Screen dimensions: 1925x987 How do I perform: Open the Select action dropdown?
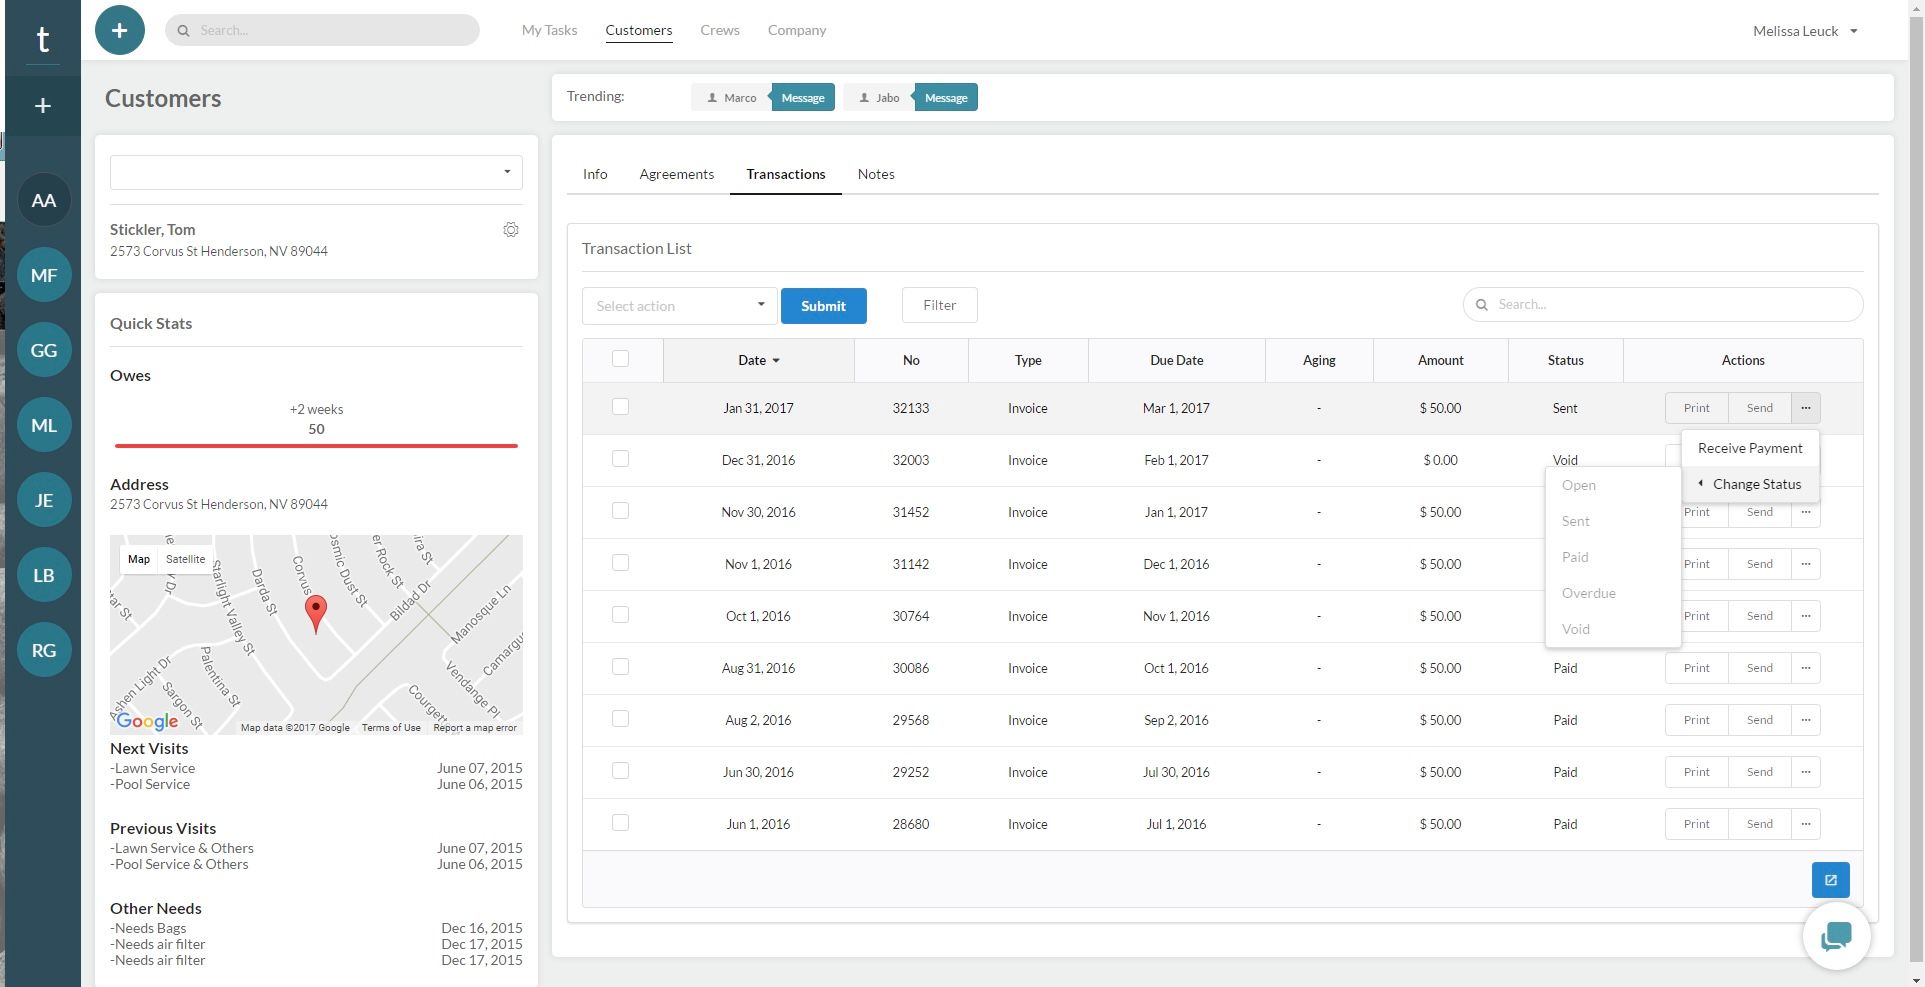679,306
